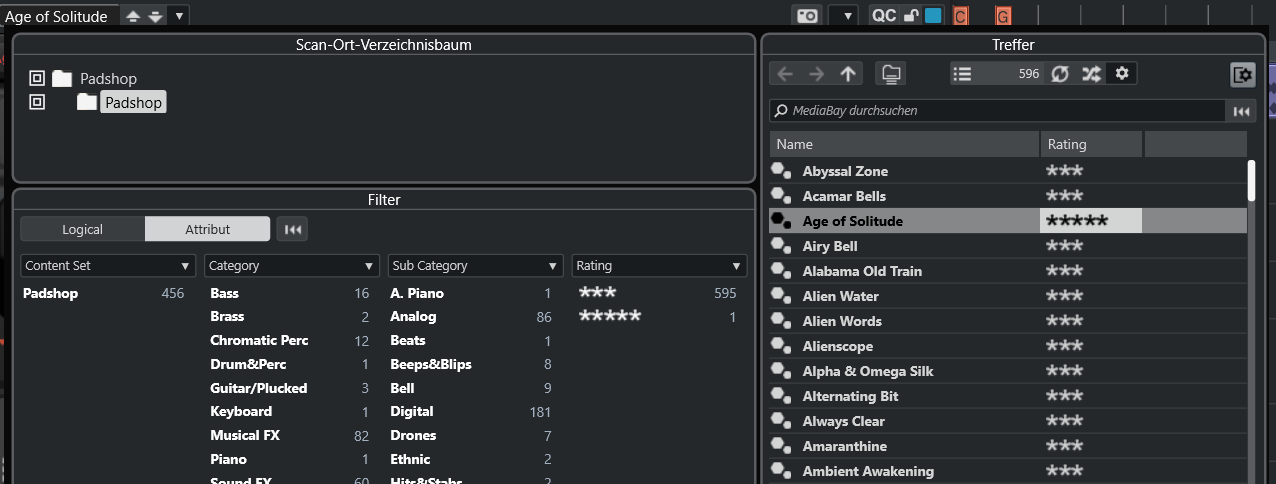Select the Attribut filter tab
Image resolution: width=1276 pixels, height=484 pixels.
207,229
